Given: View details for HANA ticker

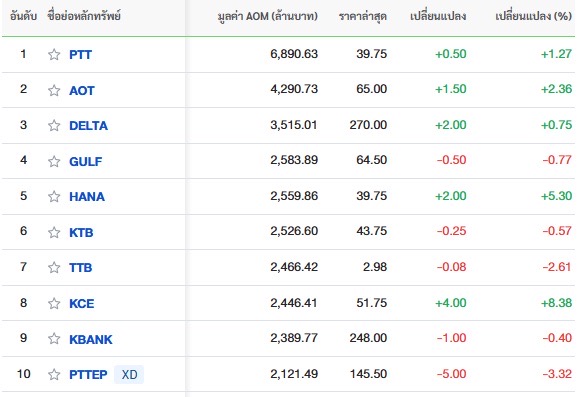Looking at the screenshot, I should point(87,197).
